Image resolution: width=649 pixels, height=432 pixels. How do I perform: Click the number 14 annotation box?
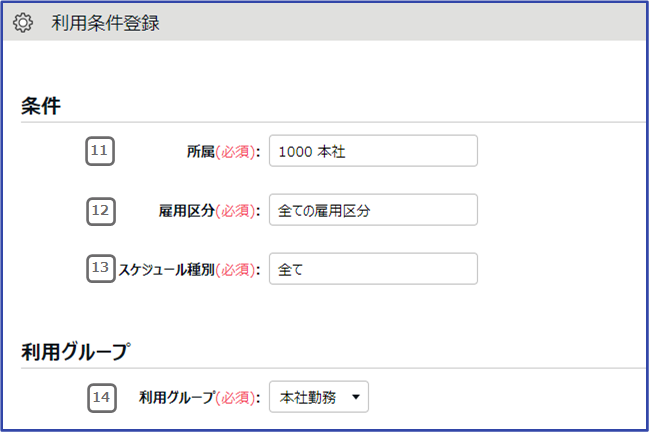coord(101,398)
